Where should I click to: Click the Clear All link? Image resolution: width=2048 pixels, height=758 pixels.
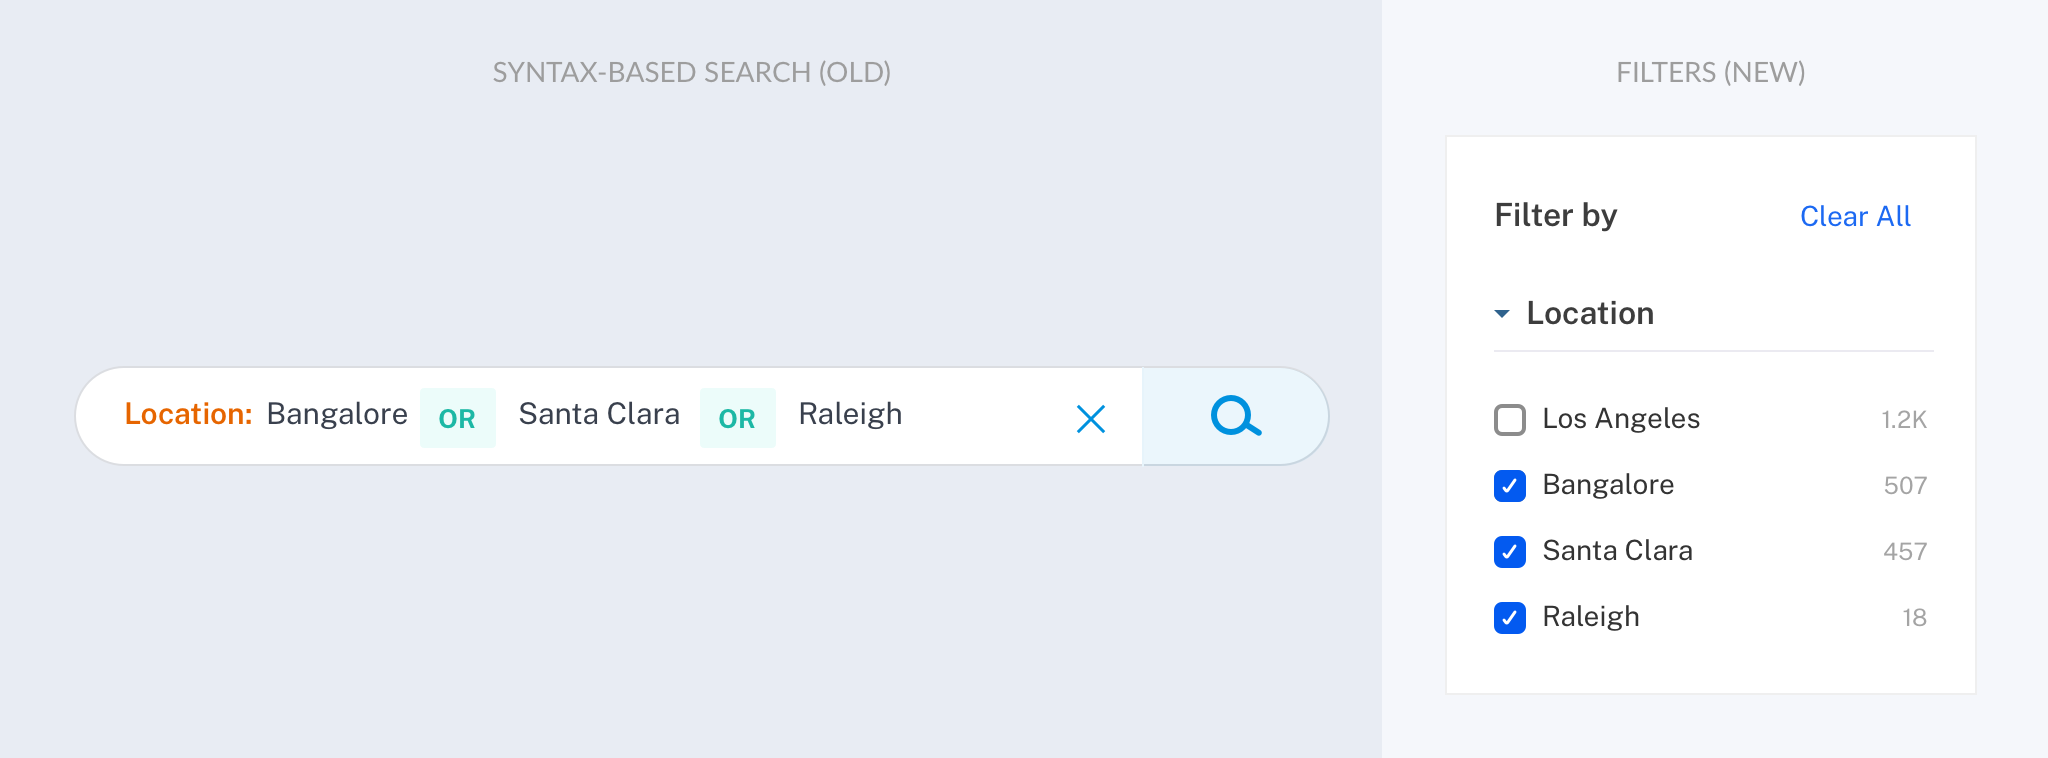click(1855, 216)
